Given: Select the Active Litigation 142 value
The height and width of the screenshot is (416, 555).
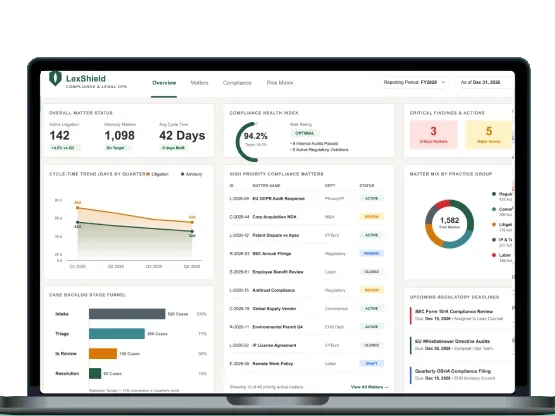Looking at the screenshot, I should pyautogui.click(x=59, y=135).
